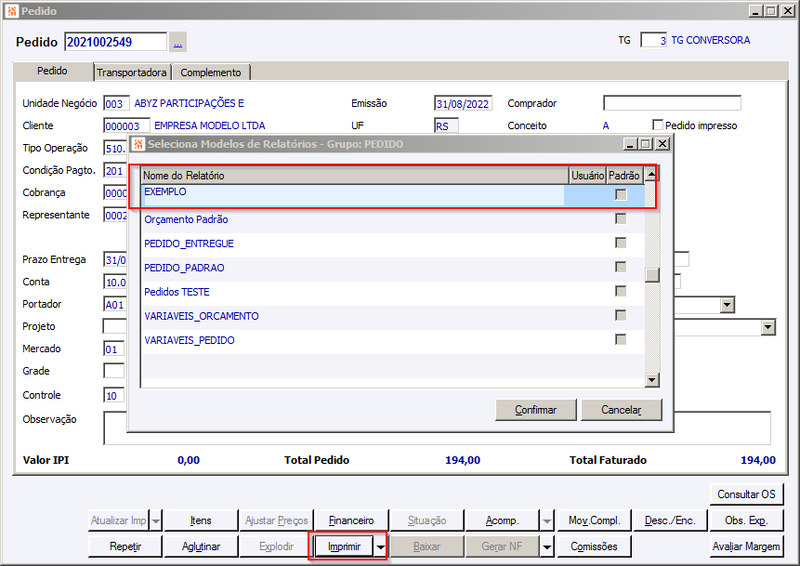The image size is (800, 566).
Task: Focus the UF field
Action: (x=446, y=126)
